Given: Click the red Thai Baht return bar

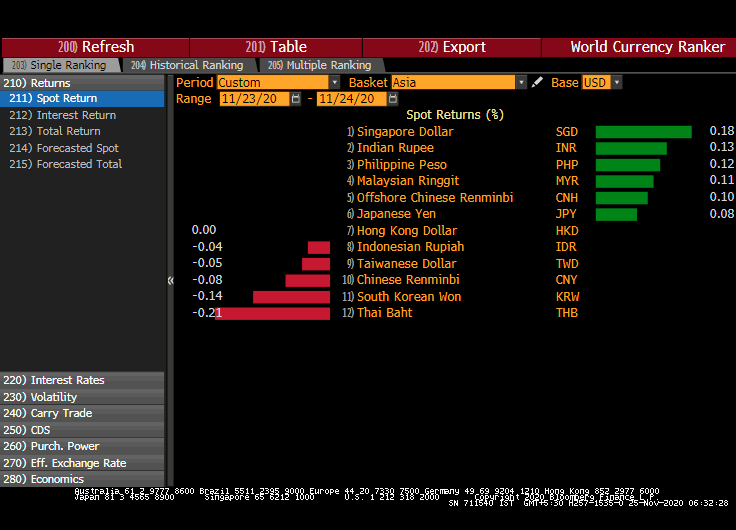Looking at the screenshot, I should (273, 313).
